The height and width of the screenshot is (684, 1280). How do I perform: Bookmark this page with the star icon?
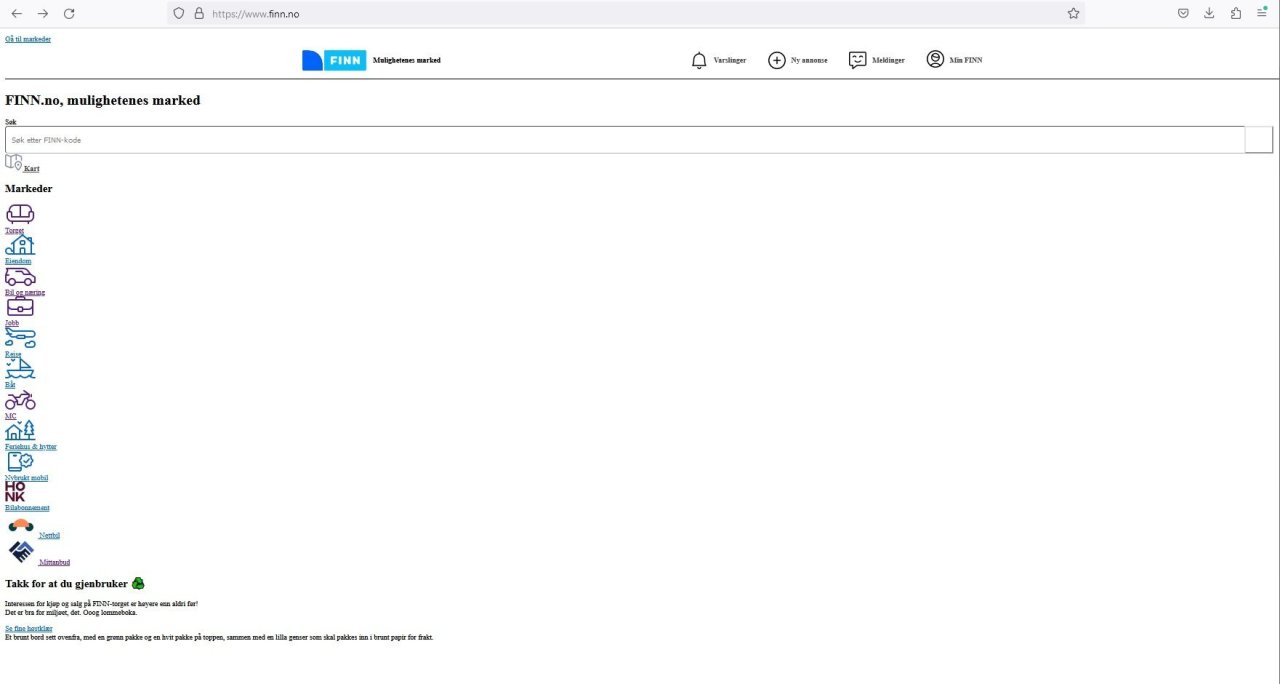click(x=1073, y=13)
